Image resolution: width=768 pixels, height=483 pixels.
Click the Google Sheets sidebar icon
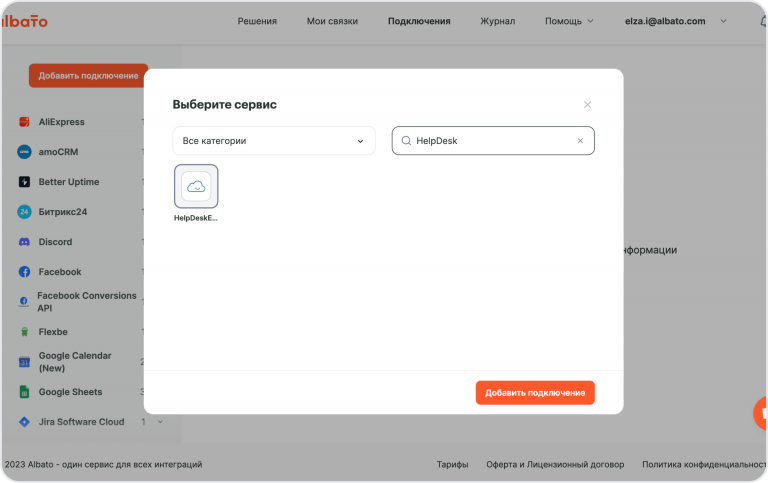[x=24, y=392]
